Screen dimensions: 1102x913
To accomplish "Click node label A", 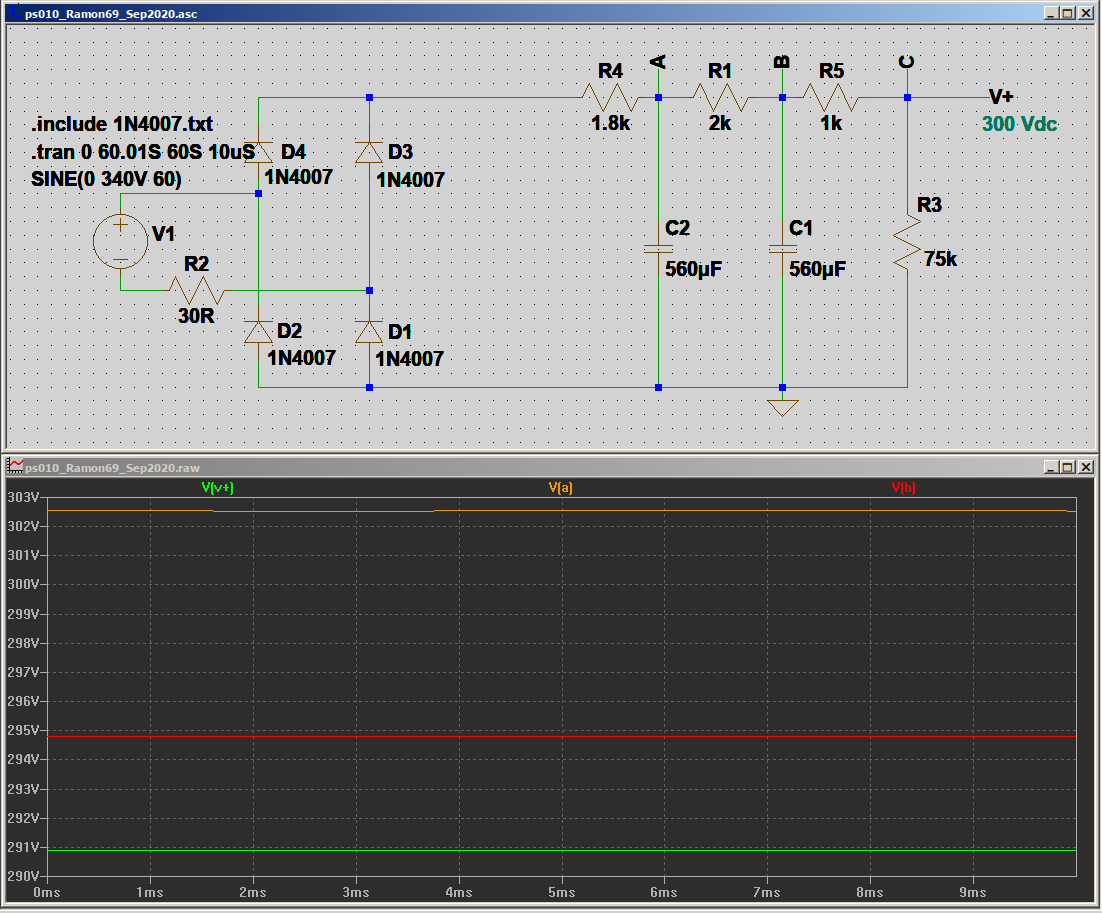I will (658, 63).
